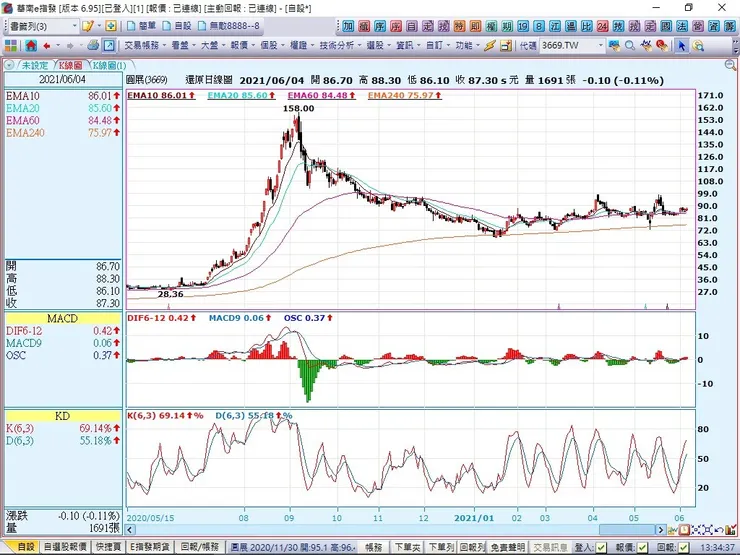
Task: Toggle the 登入 login checkbox
Action: (601, 547)
